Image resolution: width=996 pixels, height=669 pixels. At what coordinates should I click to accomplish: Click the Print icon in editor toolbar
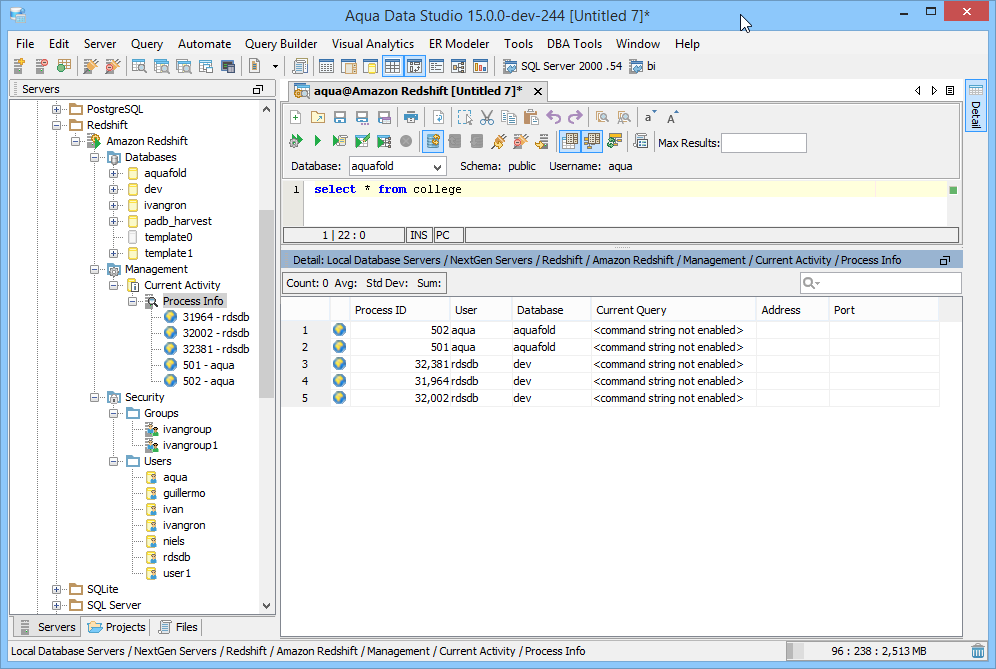(411, 117)
